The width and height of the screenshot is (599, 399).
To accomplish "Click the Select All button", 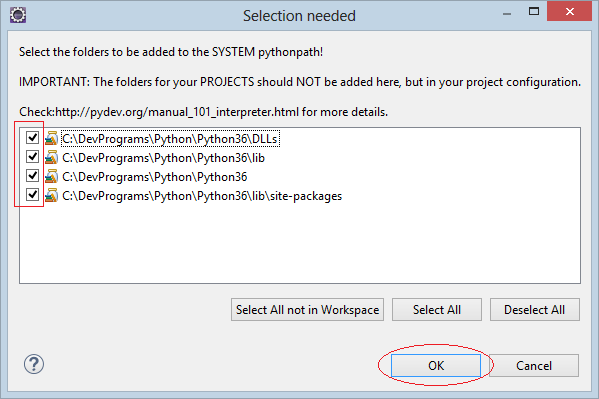I will (437, 310).
